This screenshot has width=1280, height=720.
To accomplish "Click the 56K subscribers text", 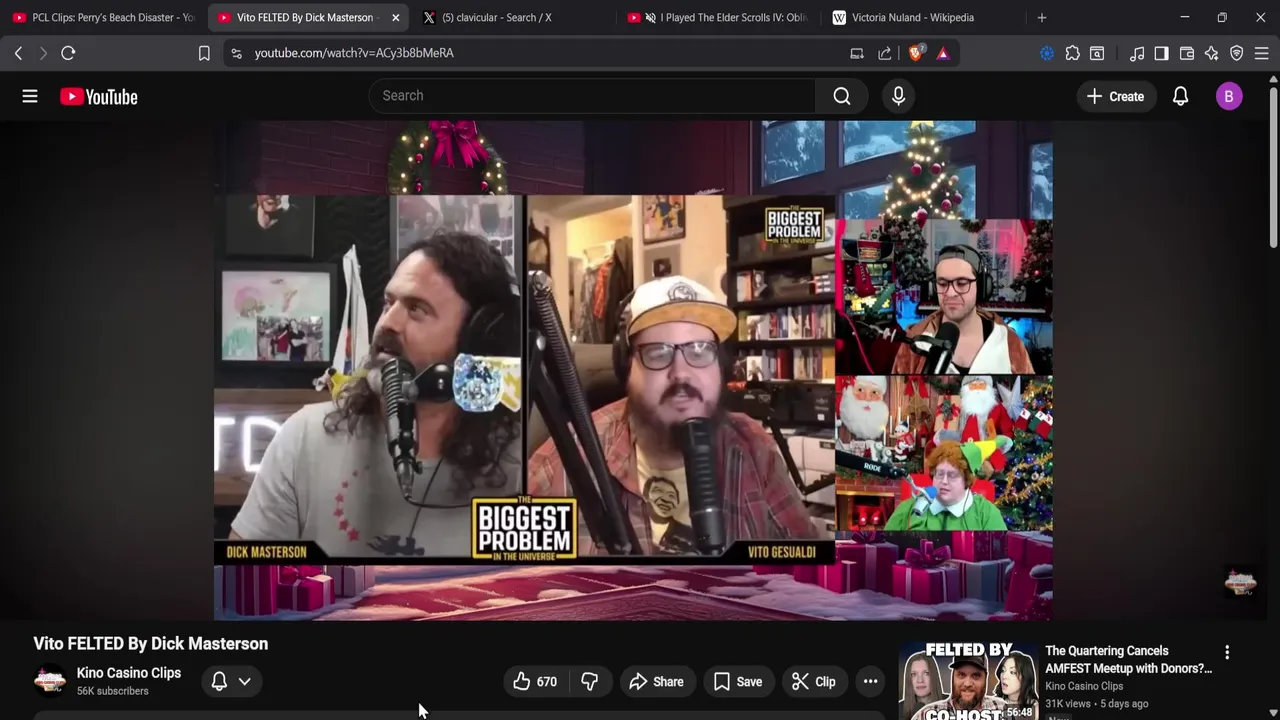I will pyautogui.click(x=113, y=691).
